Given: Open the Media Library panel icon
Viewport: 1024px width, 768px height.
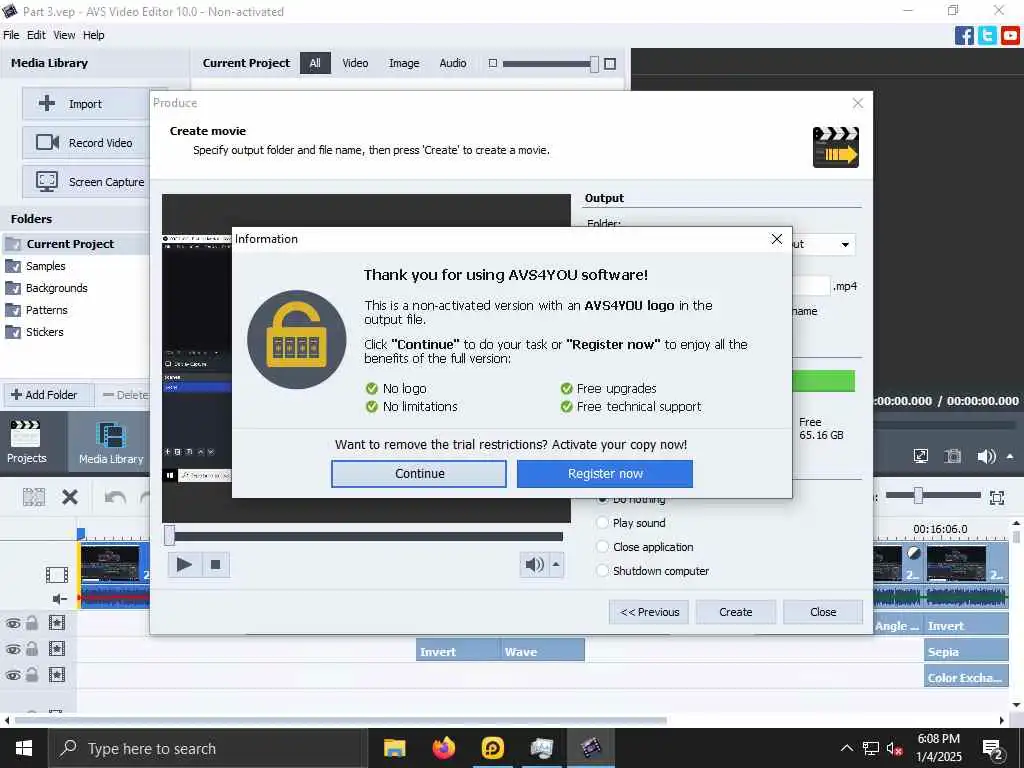Looking at the screenshot, I should [x=110, y=442].
